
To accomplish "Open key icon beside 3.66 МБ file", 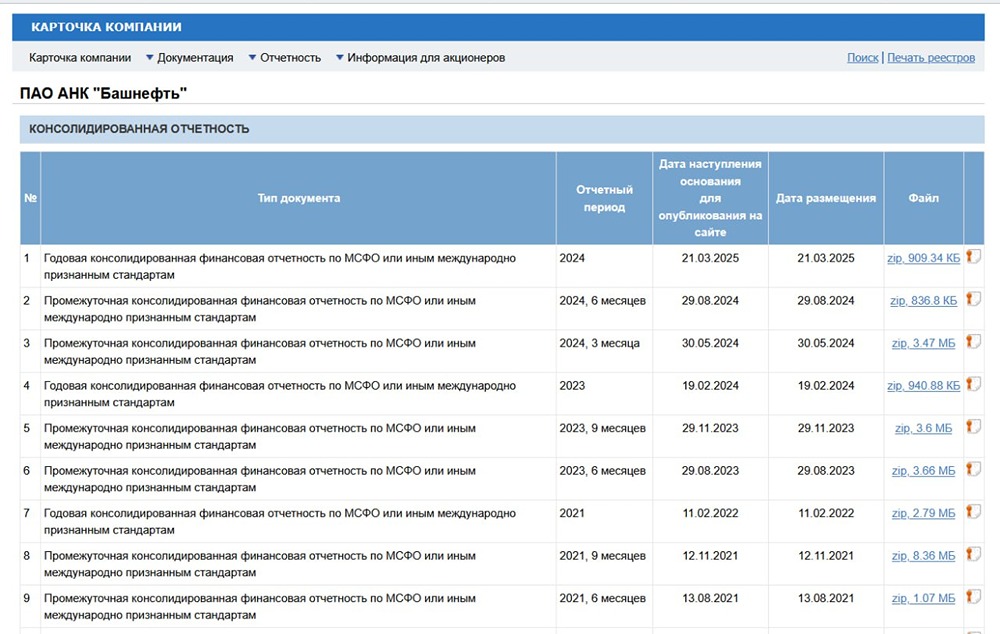I will (973, 469).
